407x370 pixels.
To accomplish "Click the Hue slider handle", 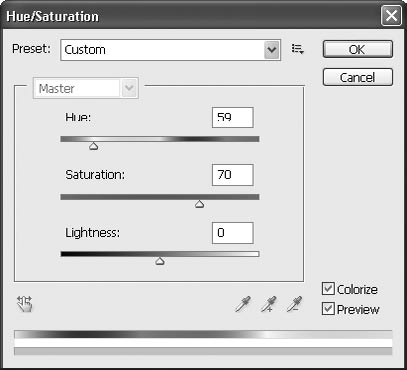I will pyautogui.click(x=94, y=146).
